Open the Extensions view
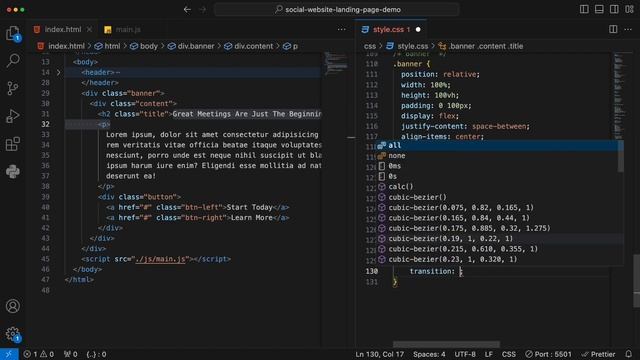 [x=13, y=144]
